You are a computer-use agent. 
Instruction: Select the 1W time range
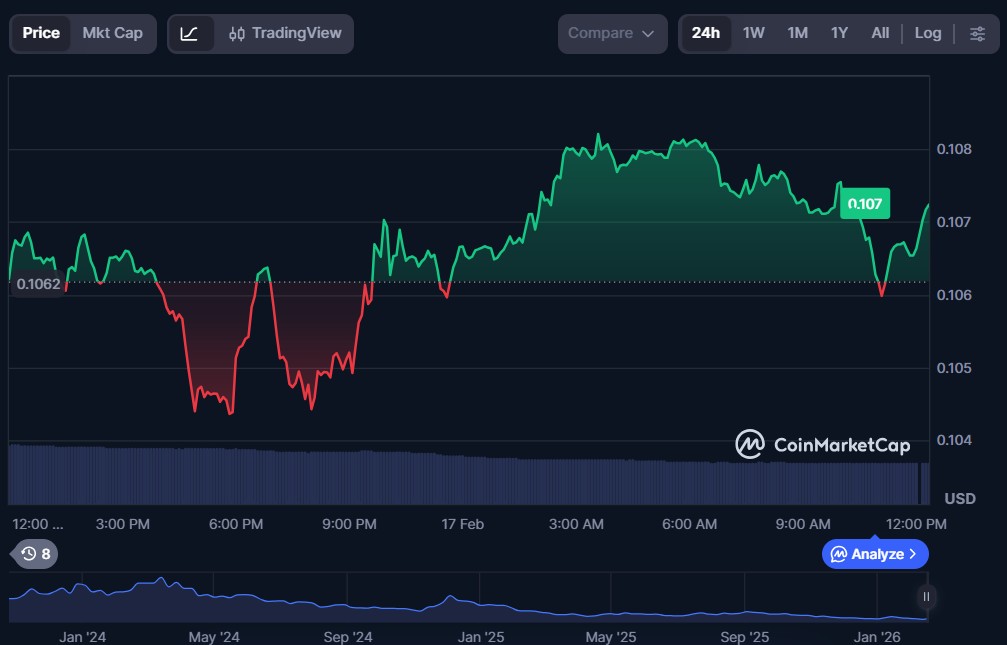[x=753, y=33]
